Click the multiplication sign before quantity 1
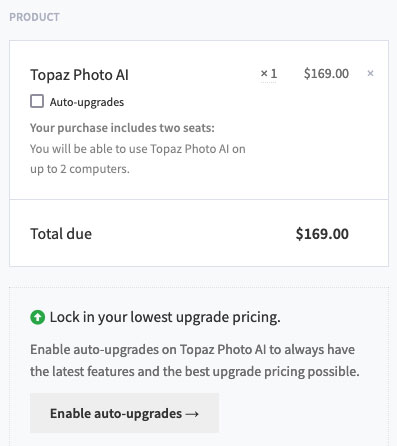The width and height of the screenshot is (397, 446). 264,73
